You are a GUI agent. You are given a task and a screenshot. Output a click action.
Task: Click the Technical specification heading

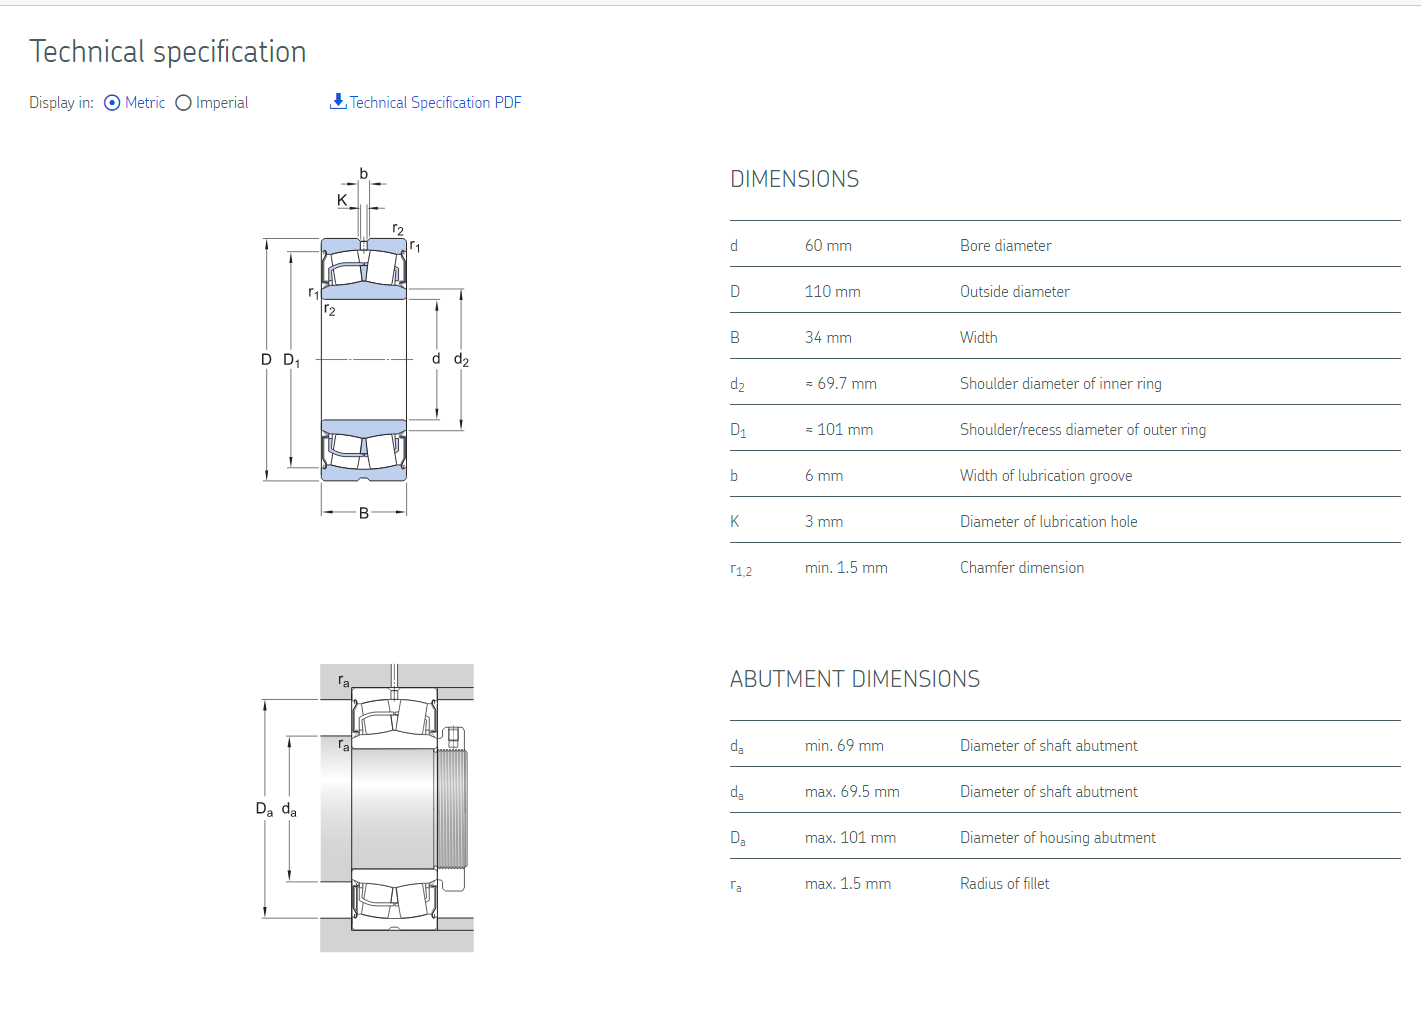[168, 52]
